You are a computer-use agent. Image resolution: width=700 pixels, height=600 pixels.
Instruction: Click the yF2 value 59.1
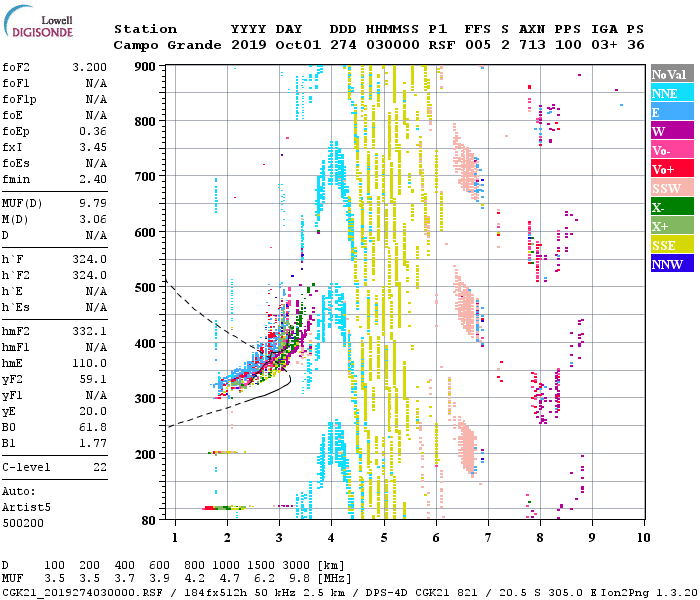tap(93, 379)
